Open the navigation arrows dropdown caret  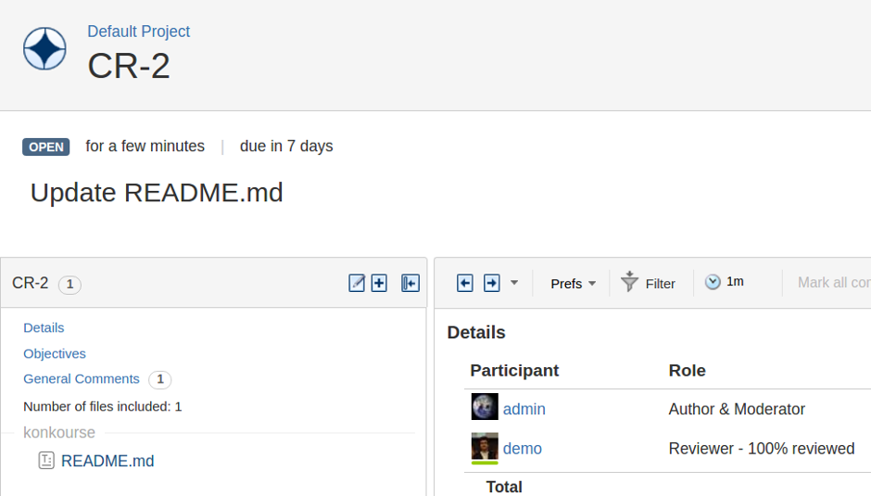point(514,283)
